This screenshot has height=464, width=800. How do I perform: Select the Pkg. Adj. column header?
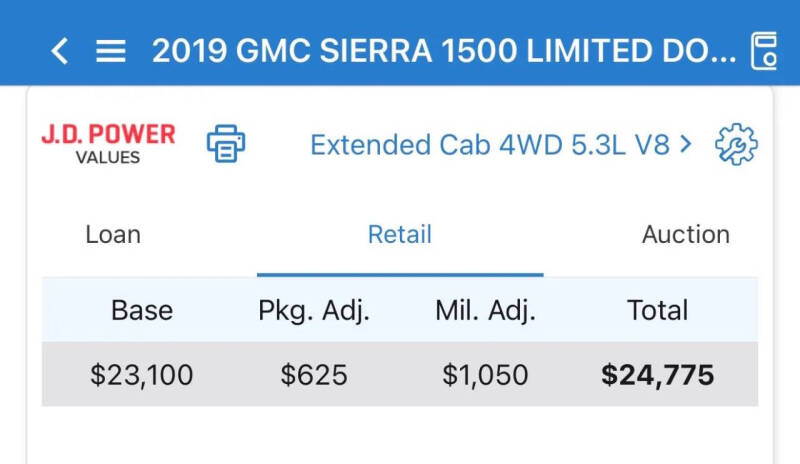[314, 311]
